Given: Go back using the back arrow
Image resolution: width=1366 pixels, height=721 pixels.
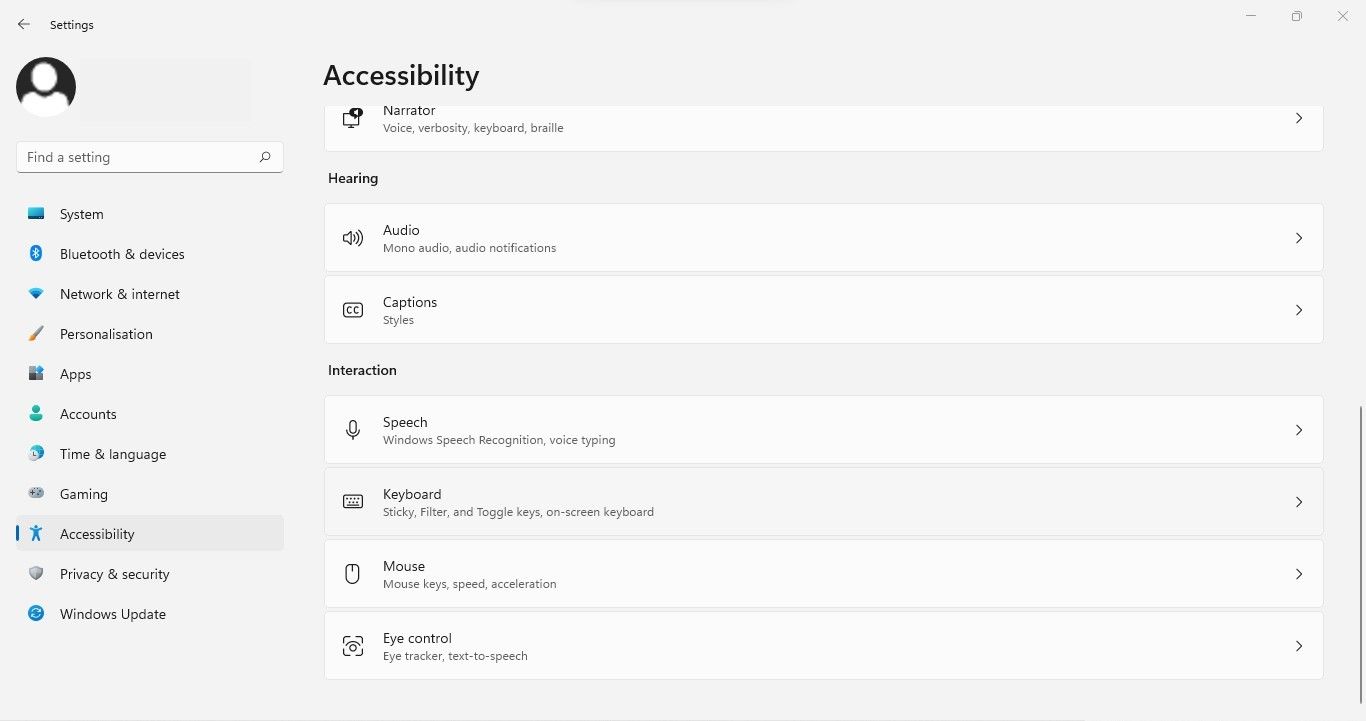Looking at the screenshot, I should tap(24, 24).
